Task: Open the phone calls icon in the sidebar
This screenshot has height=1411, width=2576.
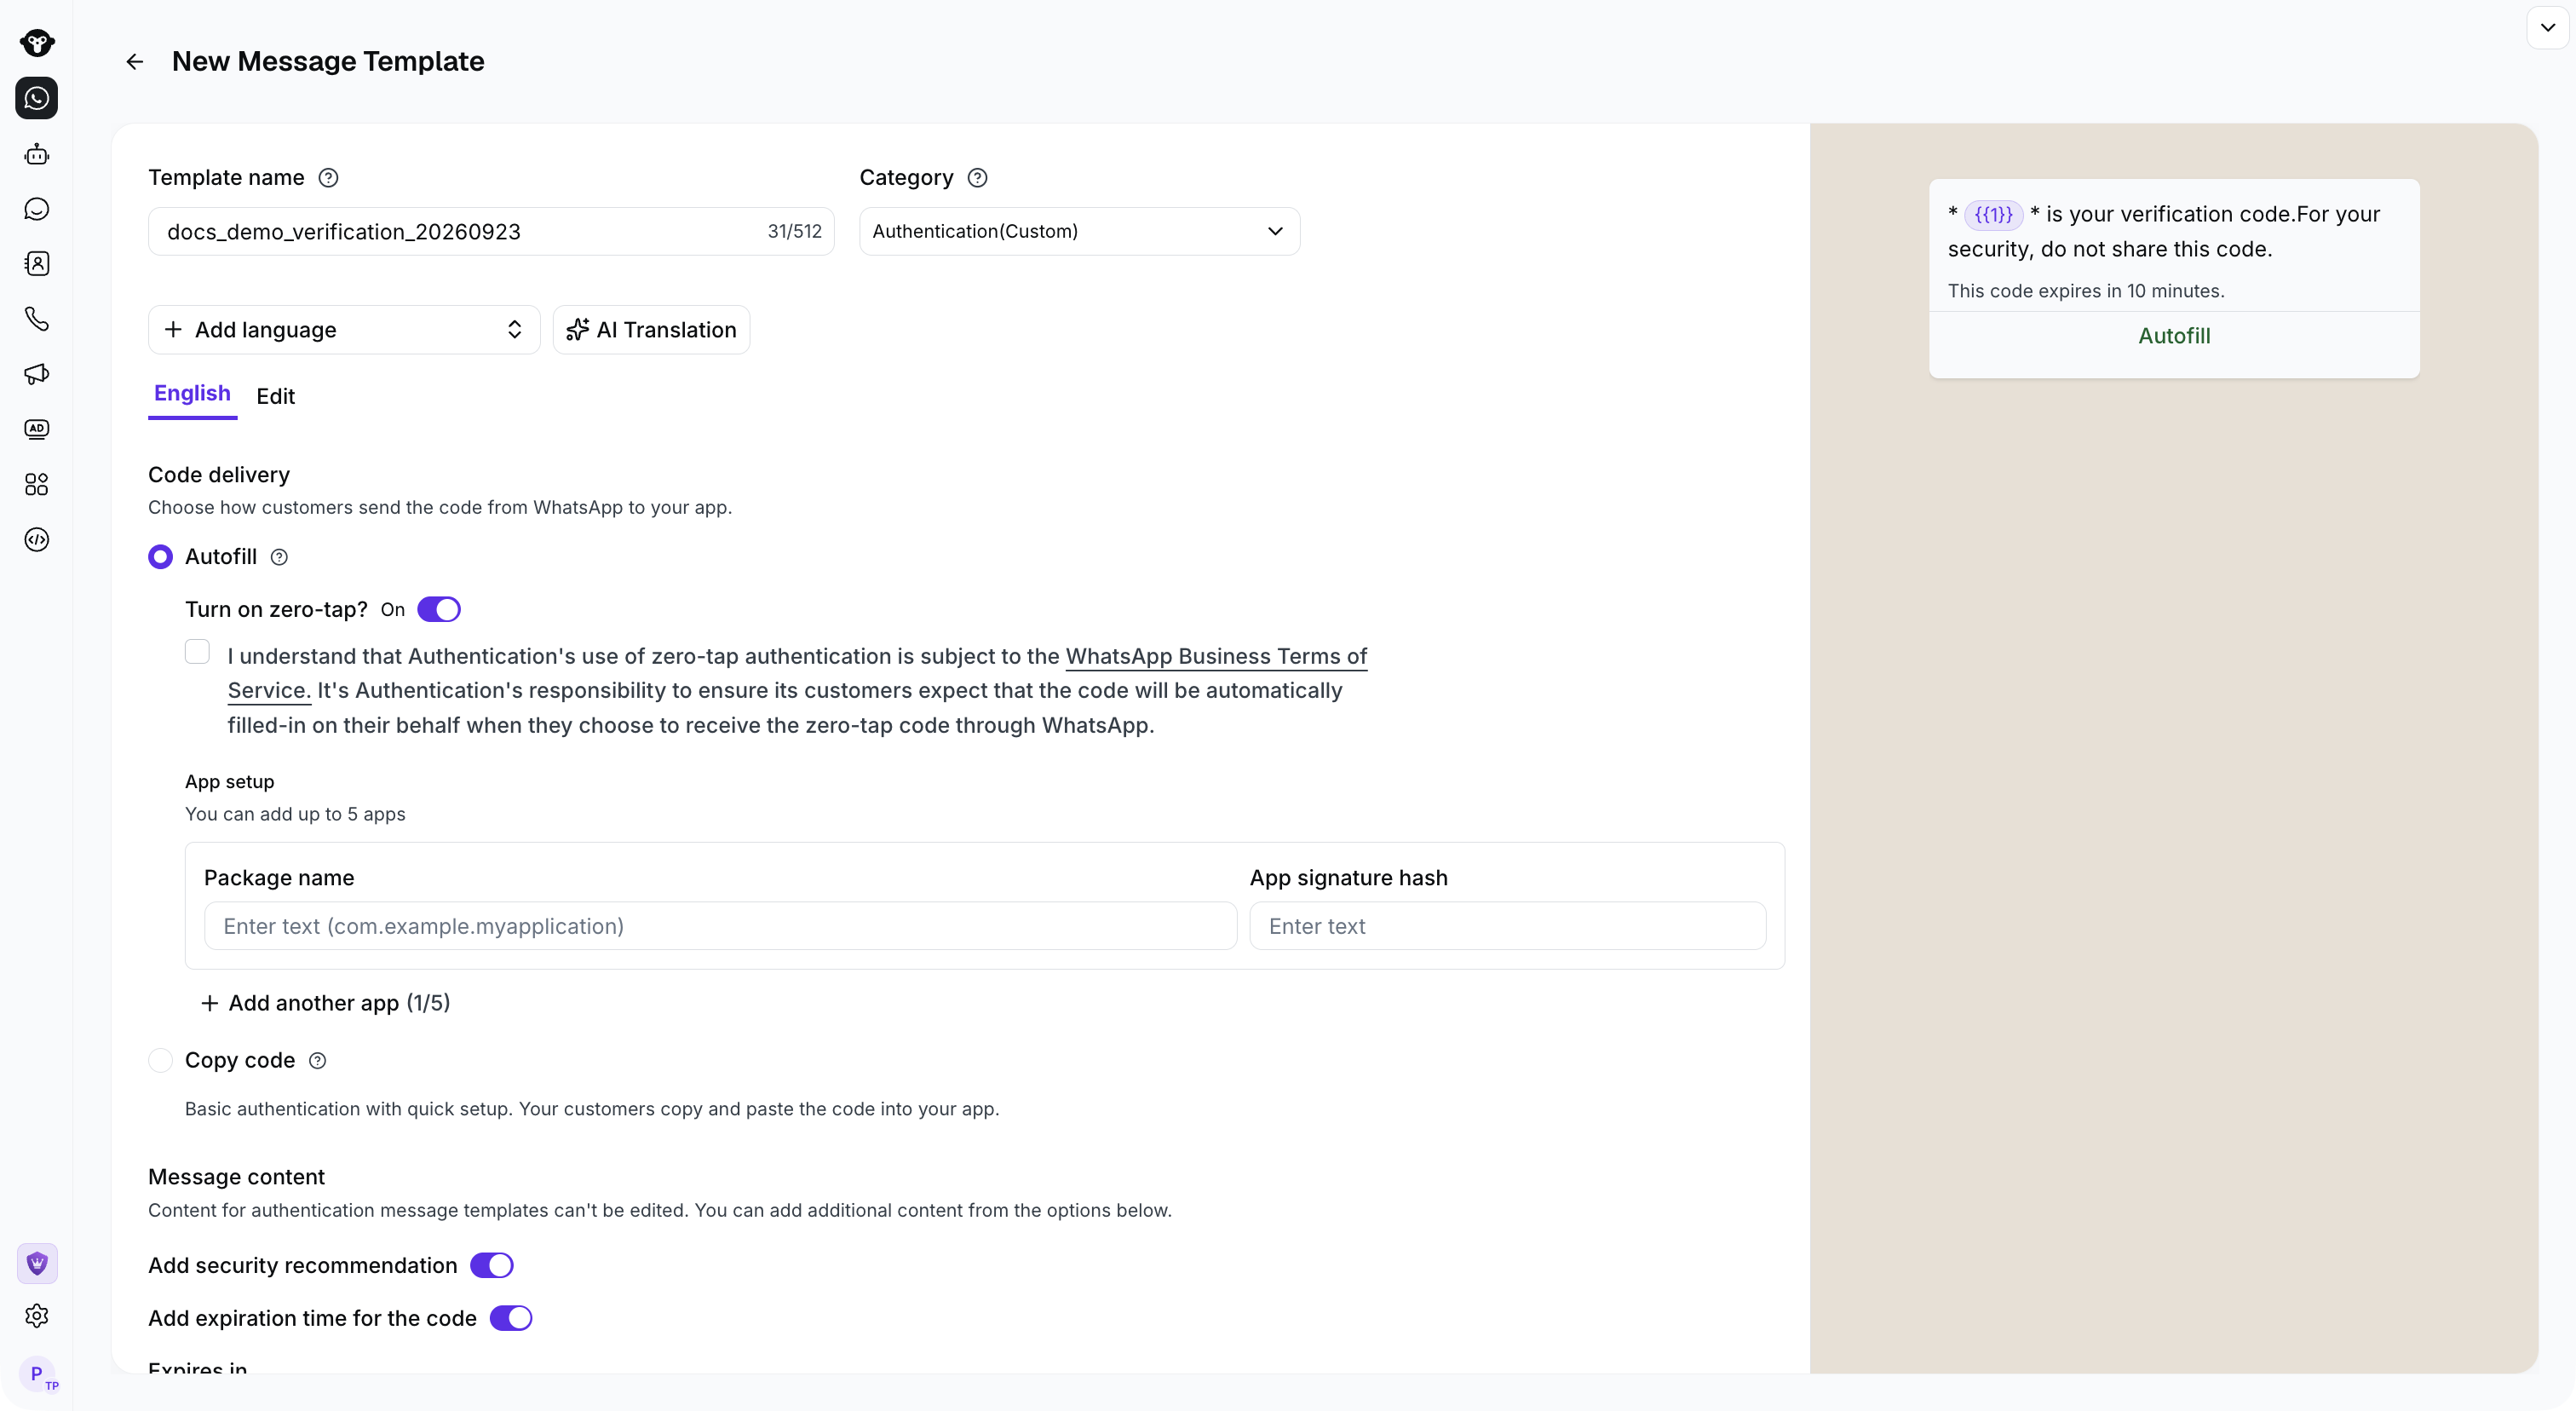Action: (37, 319)
